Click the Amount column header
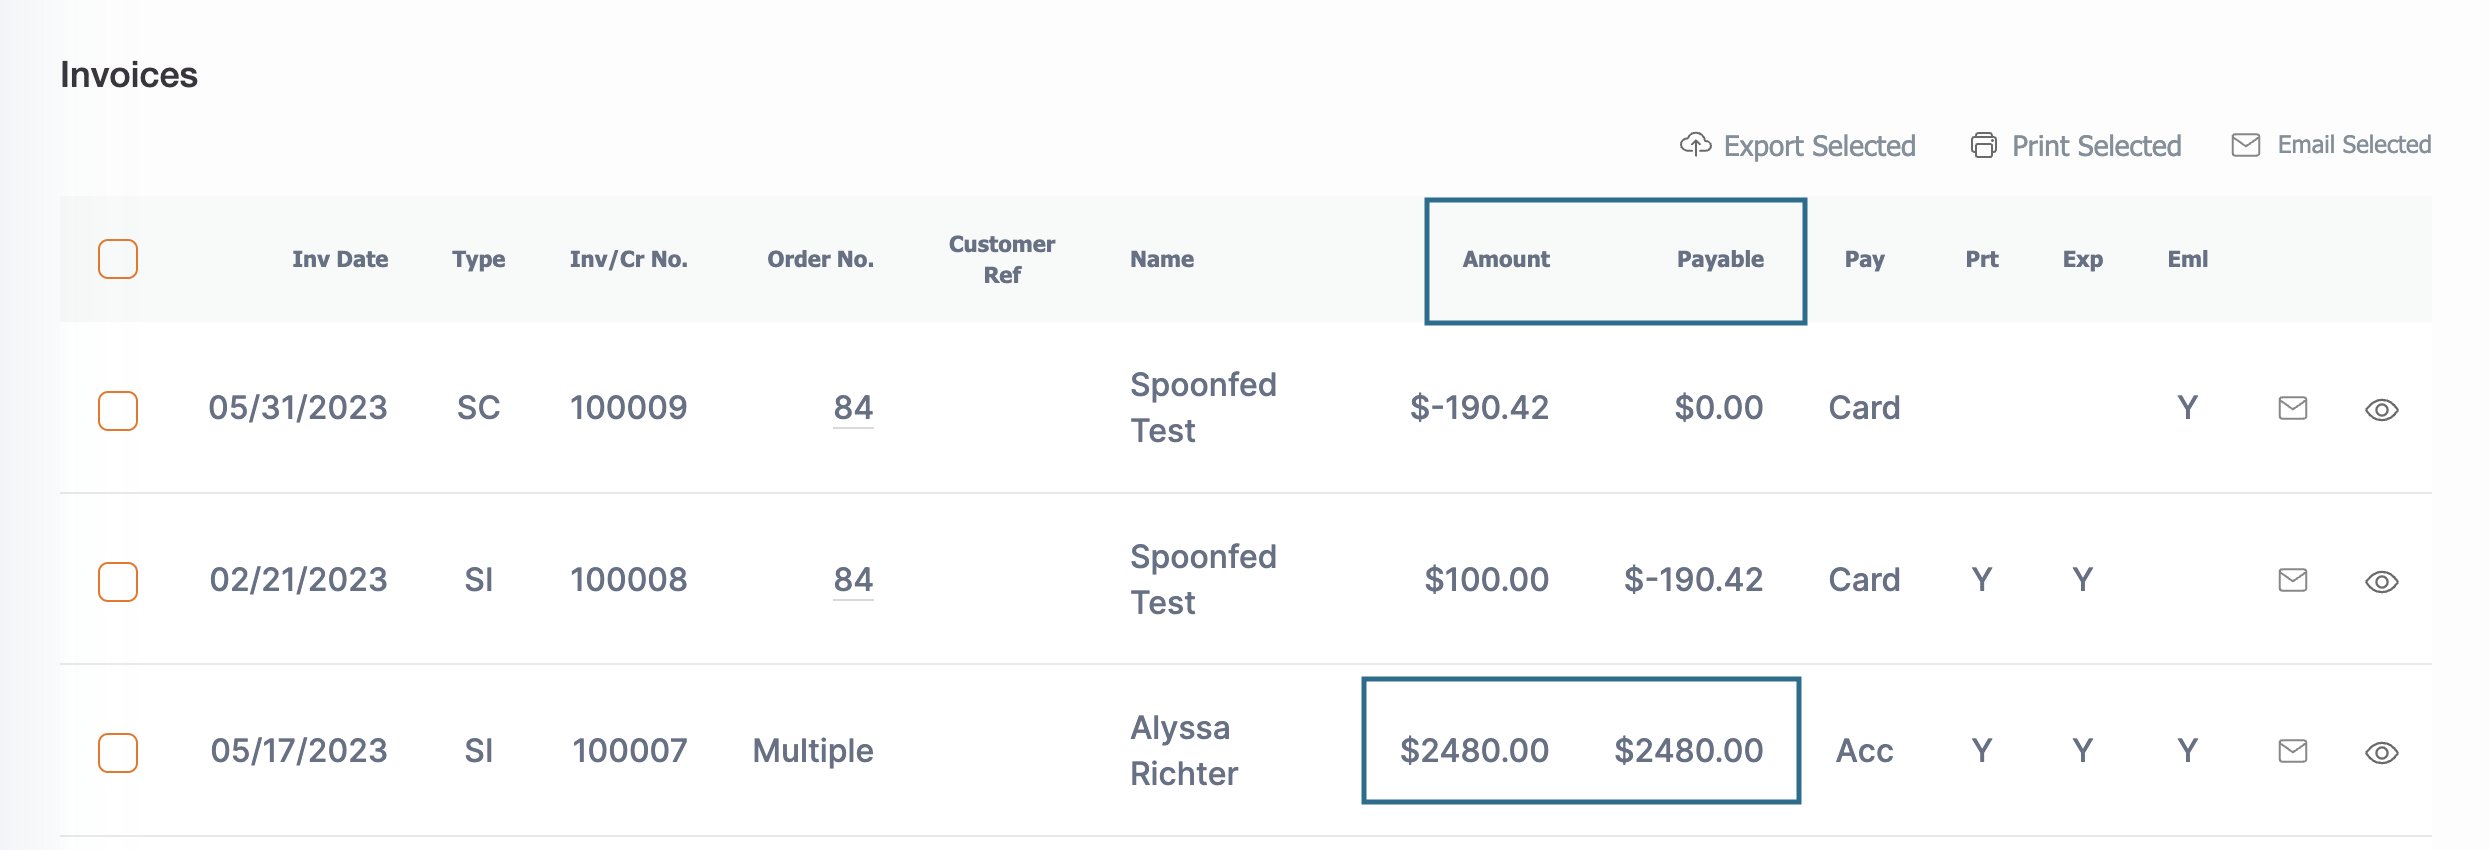This screenshot has height=850, width=2490. 1506,259
